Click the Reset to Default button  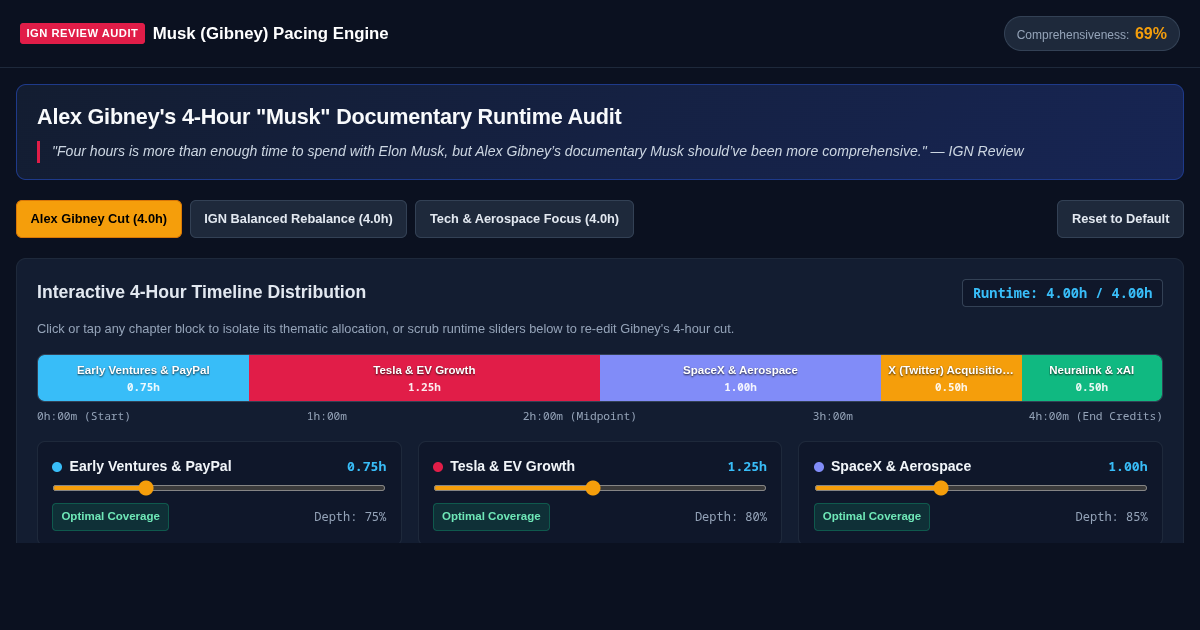[x=1120, y=219]
